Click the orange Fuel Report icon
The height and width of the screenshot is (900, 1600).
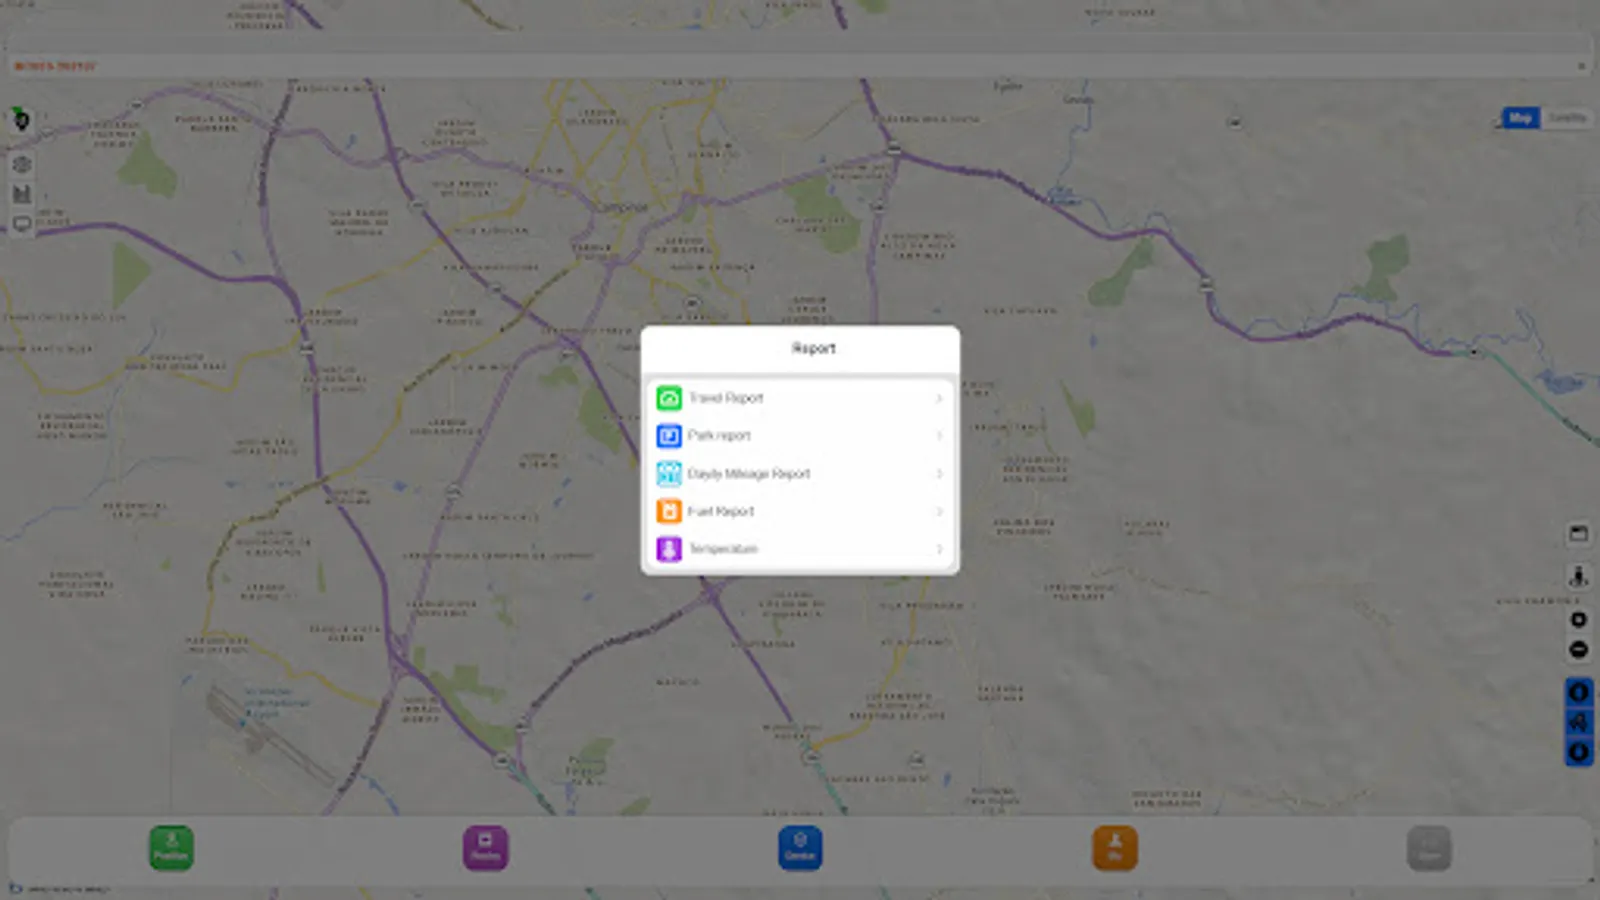pos(669,511)
